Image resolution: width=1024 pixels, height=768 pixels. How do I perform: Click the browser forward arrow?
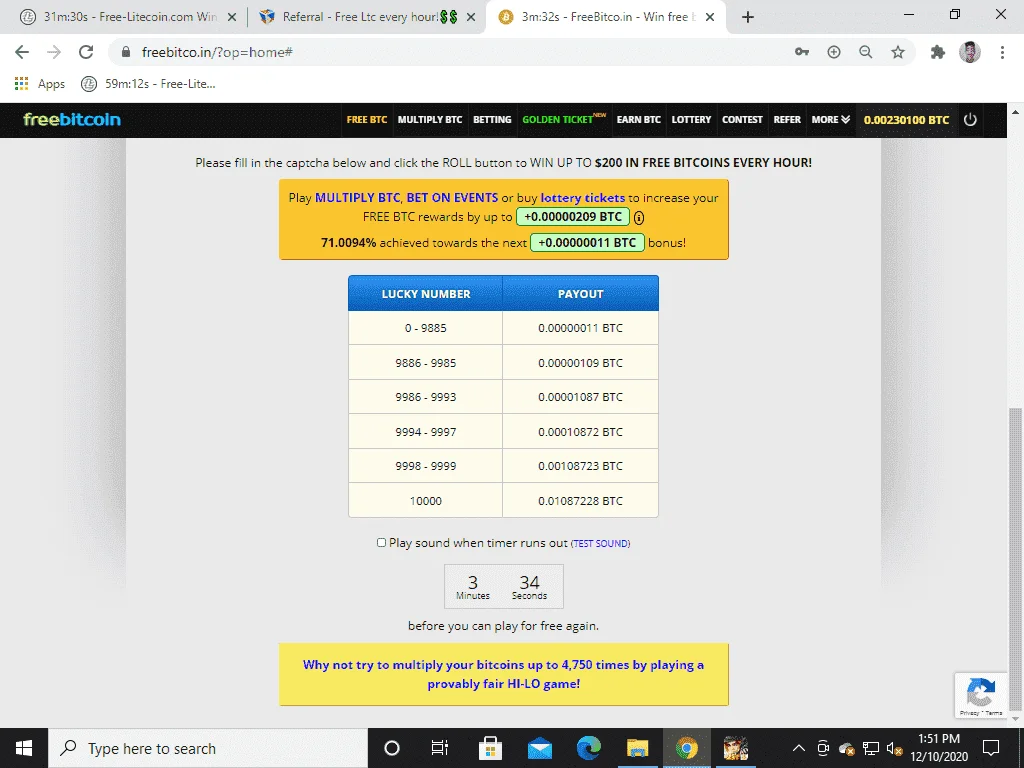tap(54, 52)
